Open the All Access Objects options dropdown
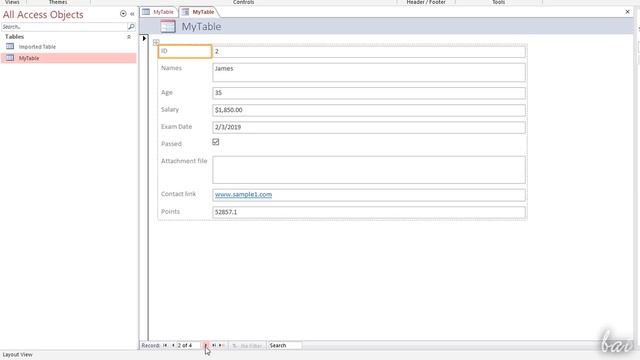Image resolution: width=640 pixels, height=360 pixels. point(123,14)
